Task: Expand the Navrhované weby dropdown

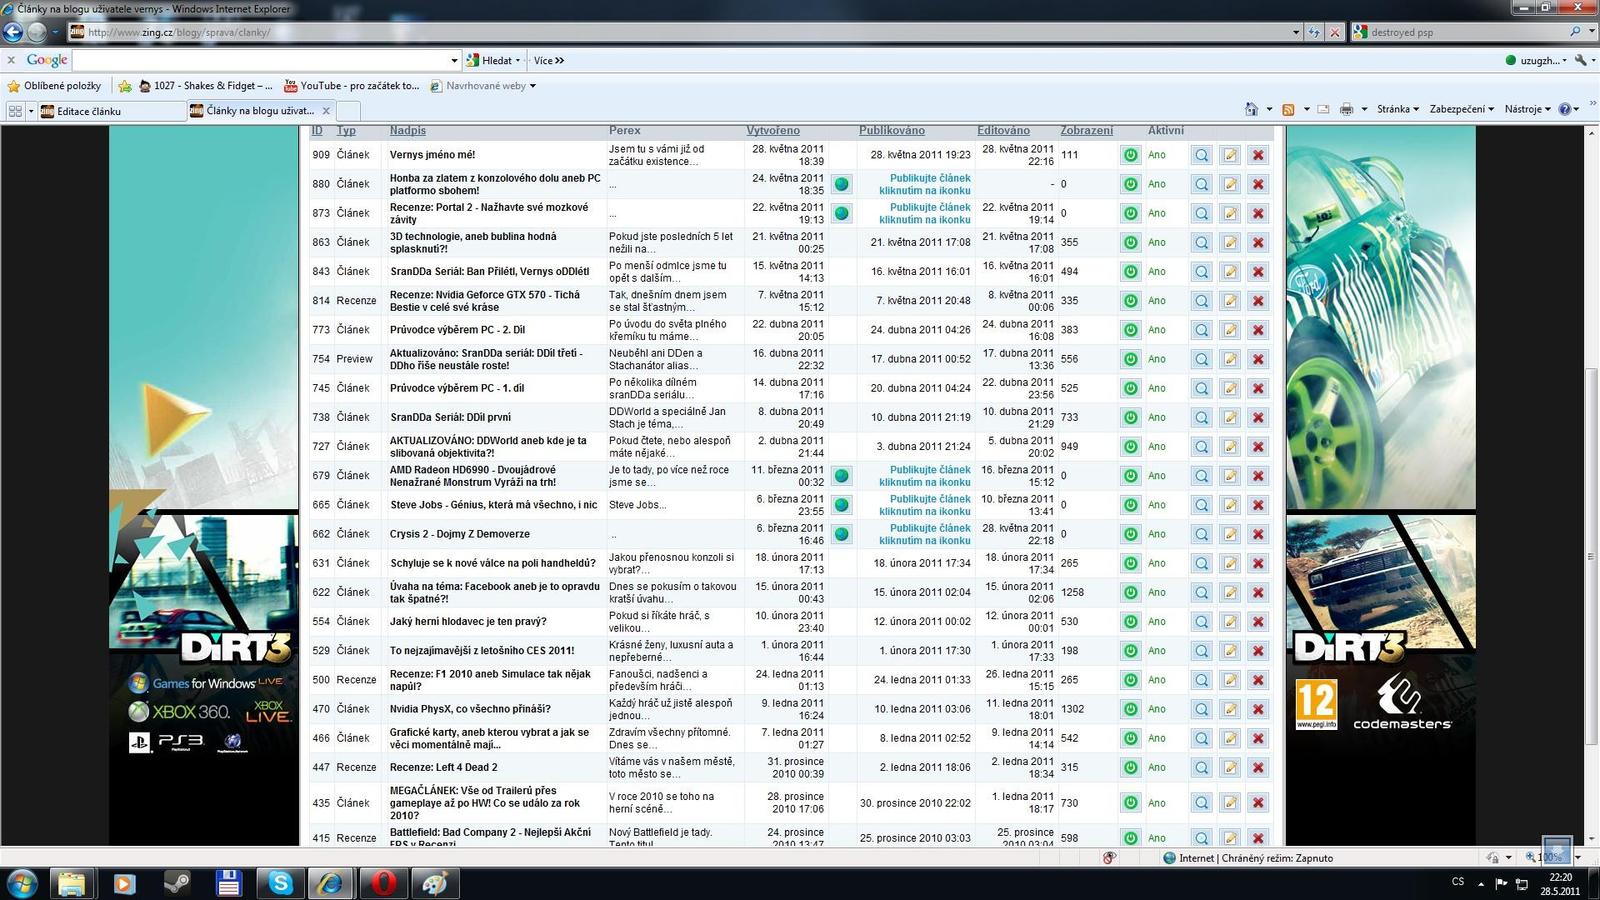Action: pos(490,86)
